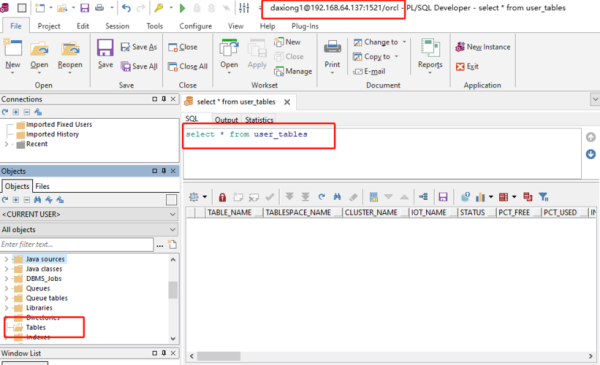Expand the Queues folder
Image resolution: width=600 pixels, height=365 pixels.
(x=6, y=288)
